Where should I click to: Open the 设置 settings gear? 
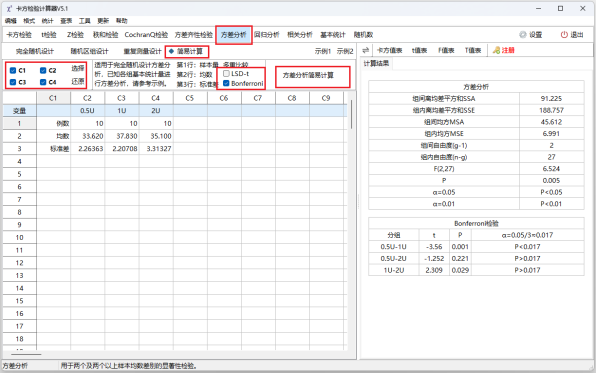pos(531,35)
